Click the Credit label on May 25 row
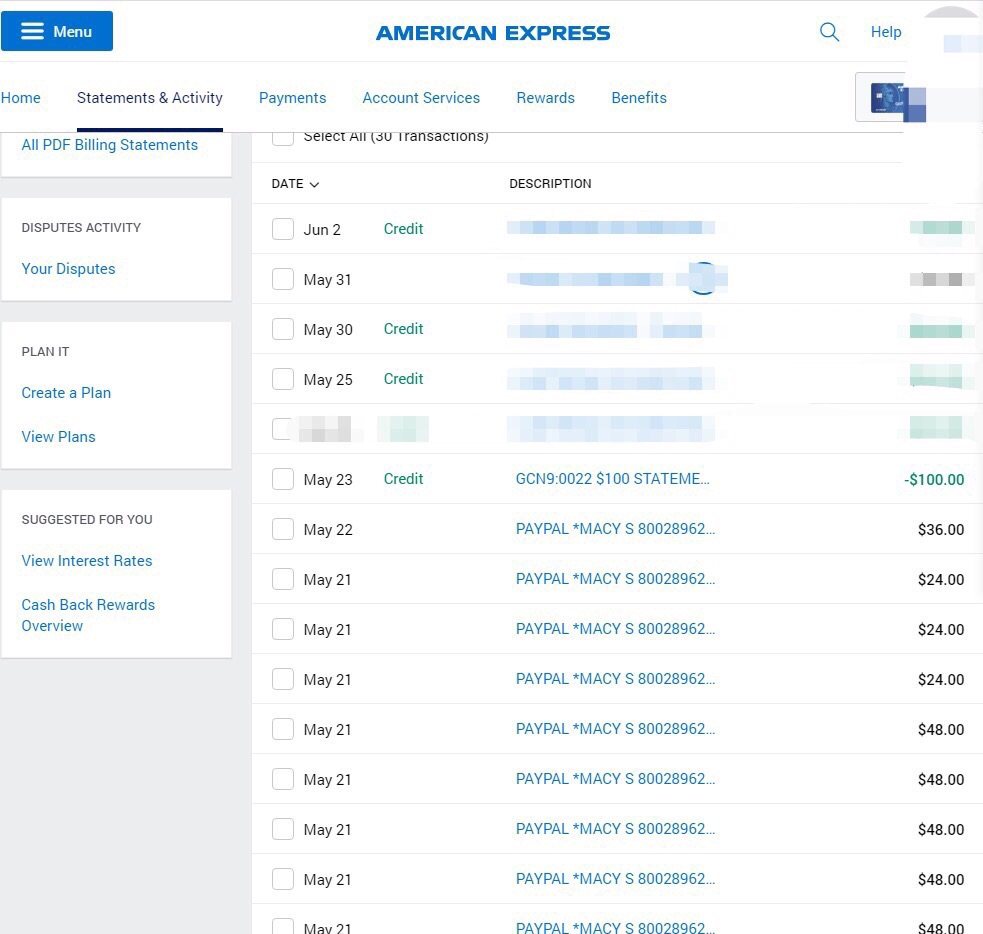This screenshot has height=934, width=983. click(403, 379)
